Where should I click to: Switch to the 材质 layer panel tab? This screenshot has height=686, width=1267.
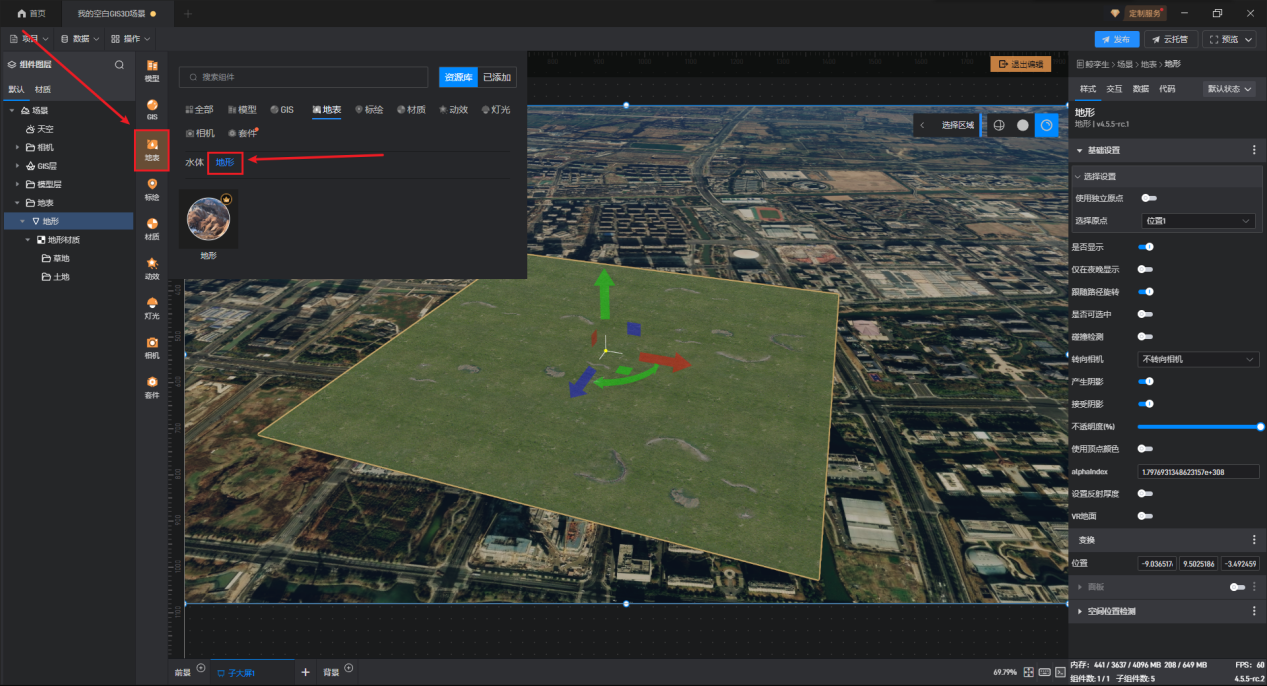pos(43,89)
